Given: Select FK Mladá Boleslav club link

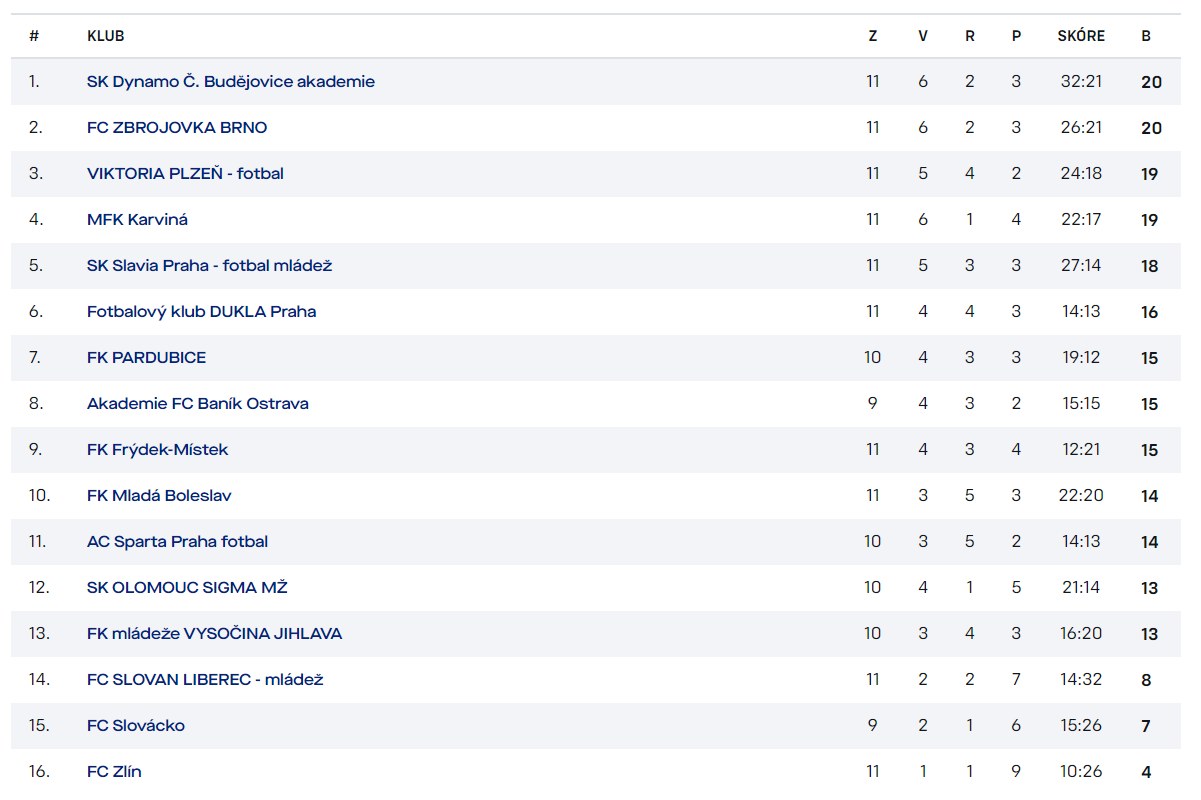Looking at the screenshot, I should pos(159,496).
